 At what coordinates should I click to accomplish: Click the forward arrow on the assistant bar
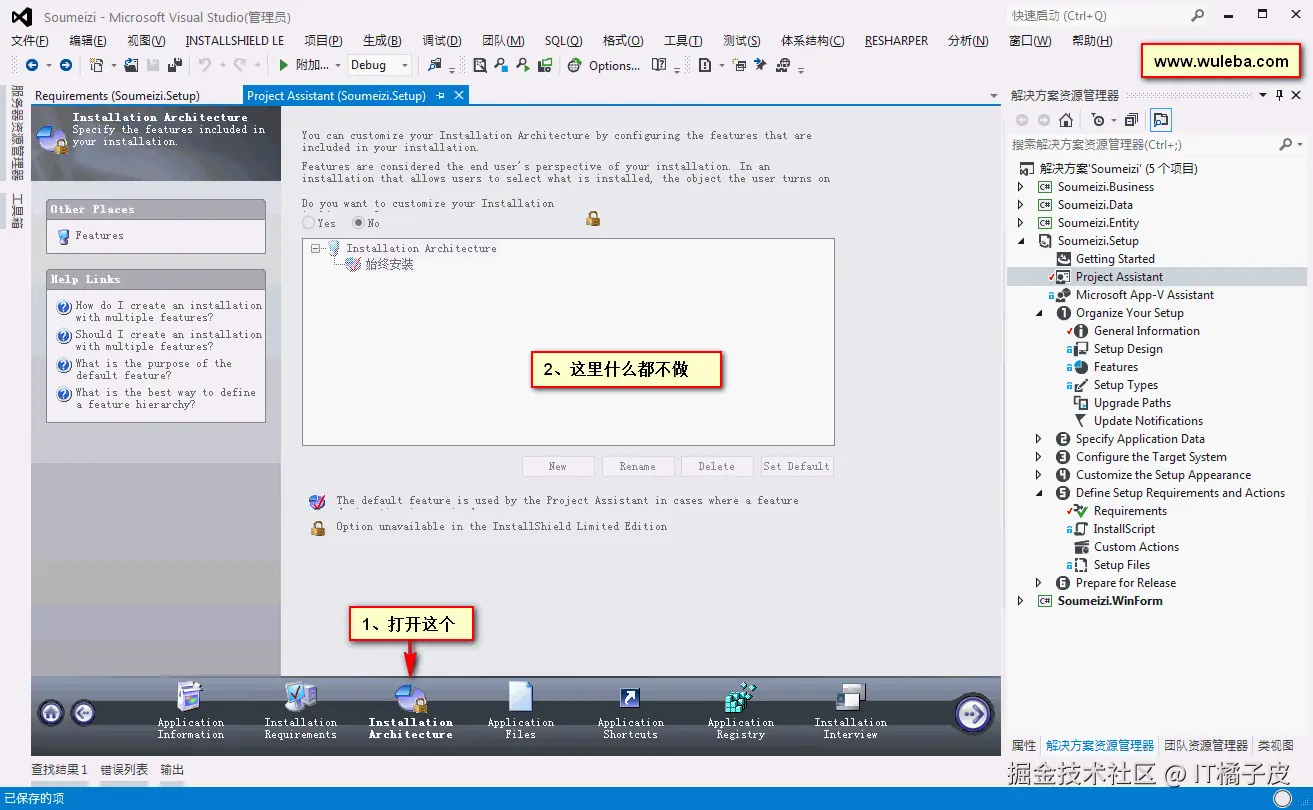(971, 713)
